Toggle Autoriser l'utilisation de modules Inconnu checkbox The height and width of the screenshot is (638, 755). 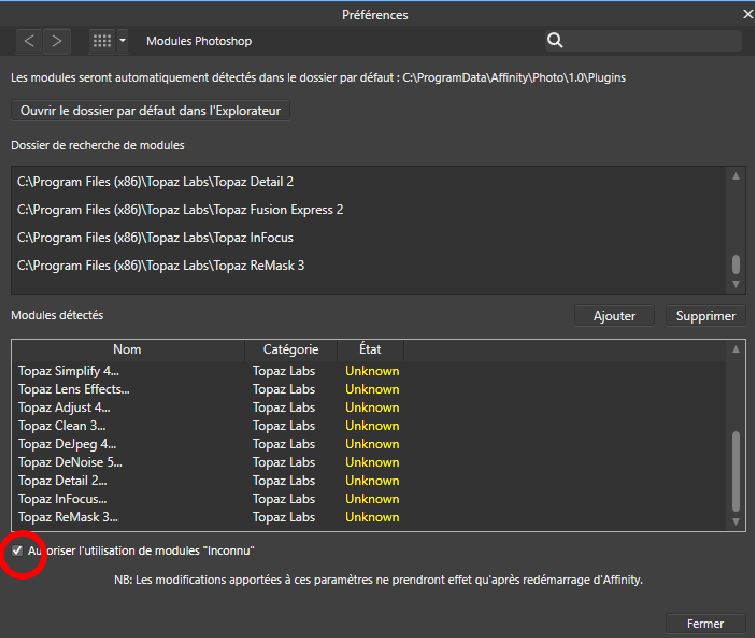point(17,550)
